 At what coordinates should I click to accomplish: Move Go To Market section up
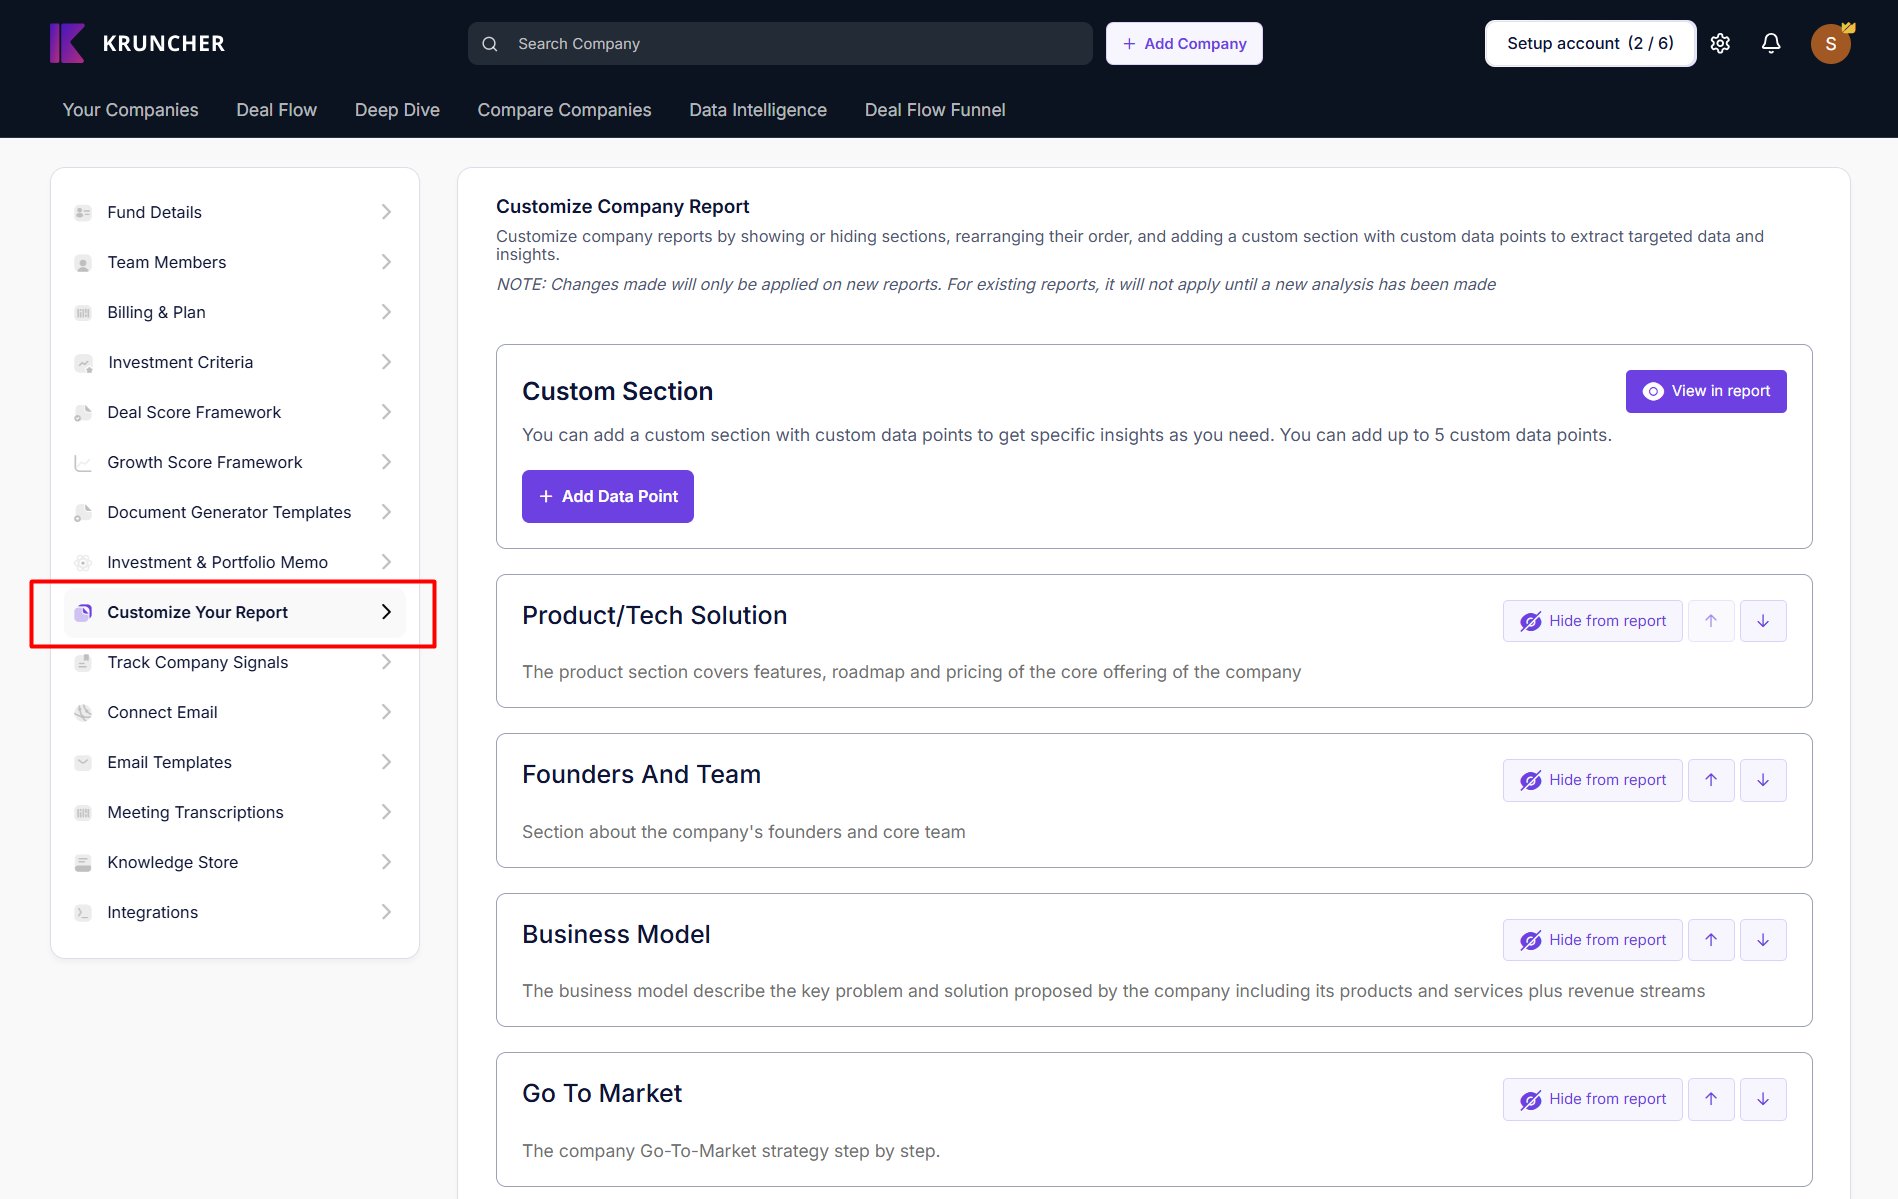(1711, 1099)
